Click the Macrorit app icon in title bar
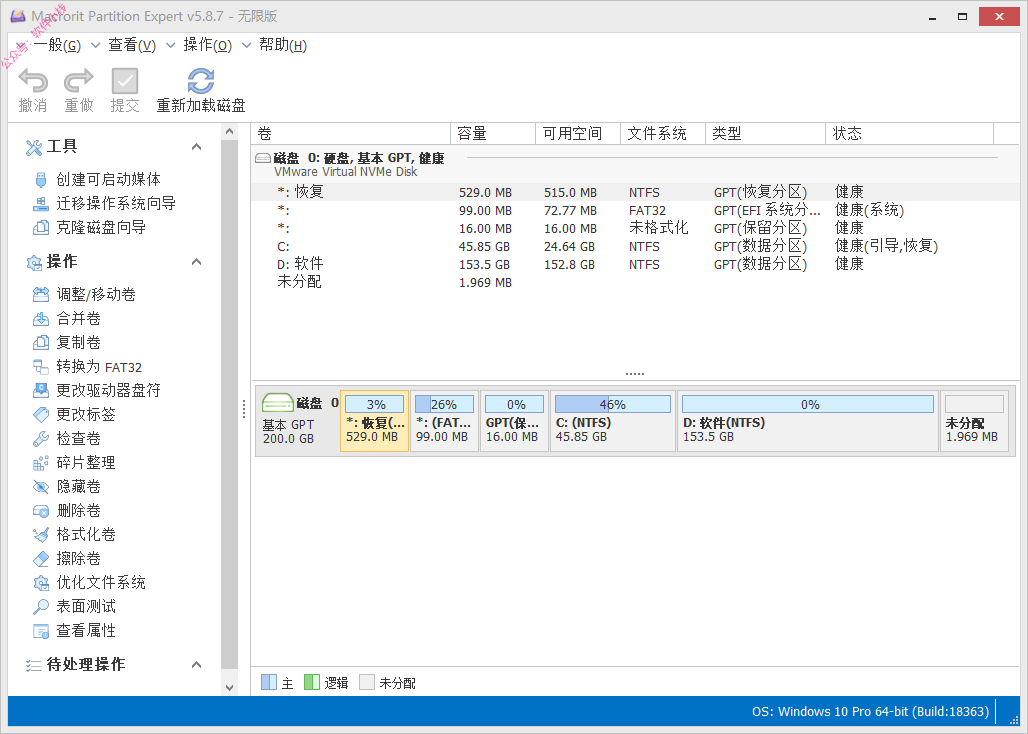The height and width of the screenshot is (734, 1028). (18, 16)
